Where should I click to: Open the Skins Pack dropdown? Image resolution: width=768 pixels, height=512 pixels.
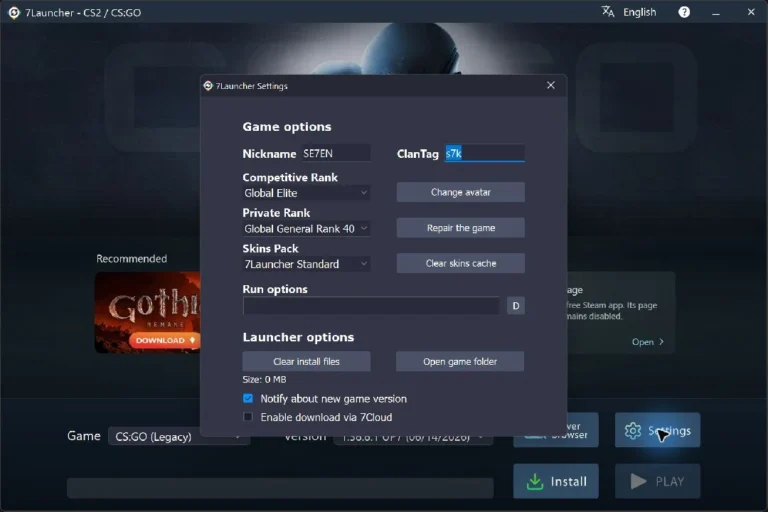tap(306, 264)
